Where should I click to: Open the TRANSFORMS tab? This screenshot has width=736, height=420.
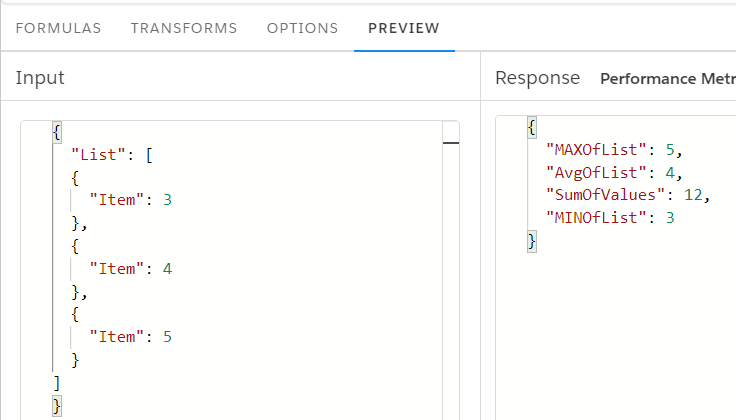[184, 28]
